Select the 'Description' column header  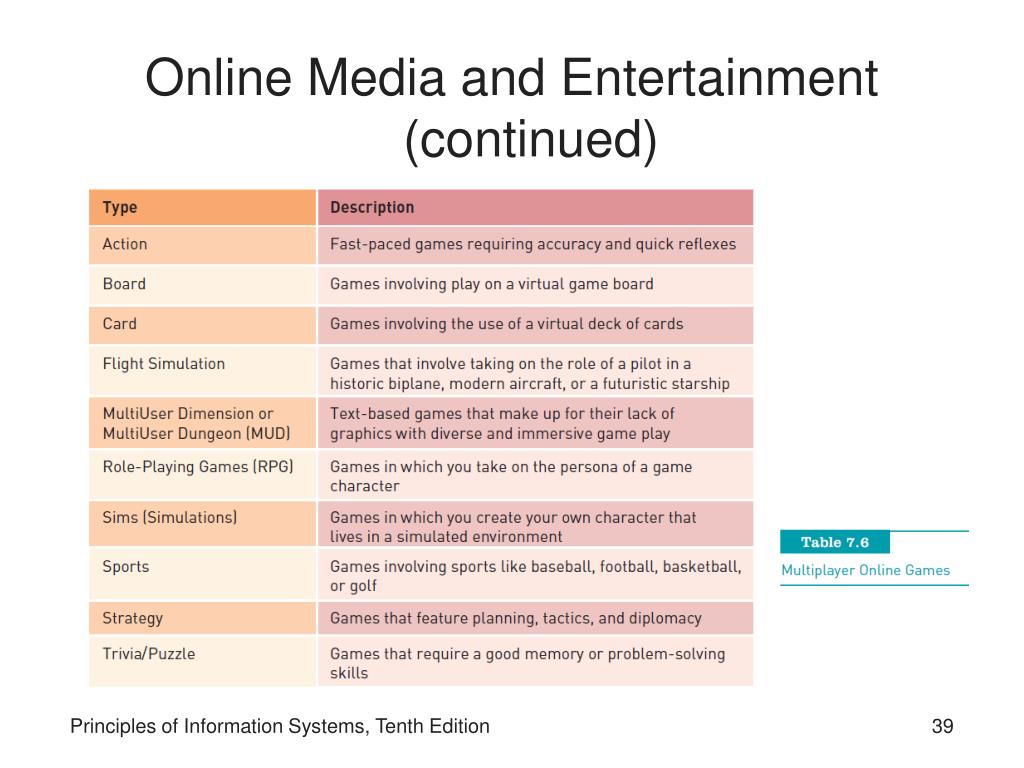click(536, 208)
